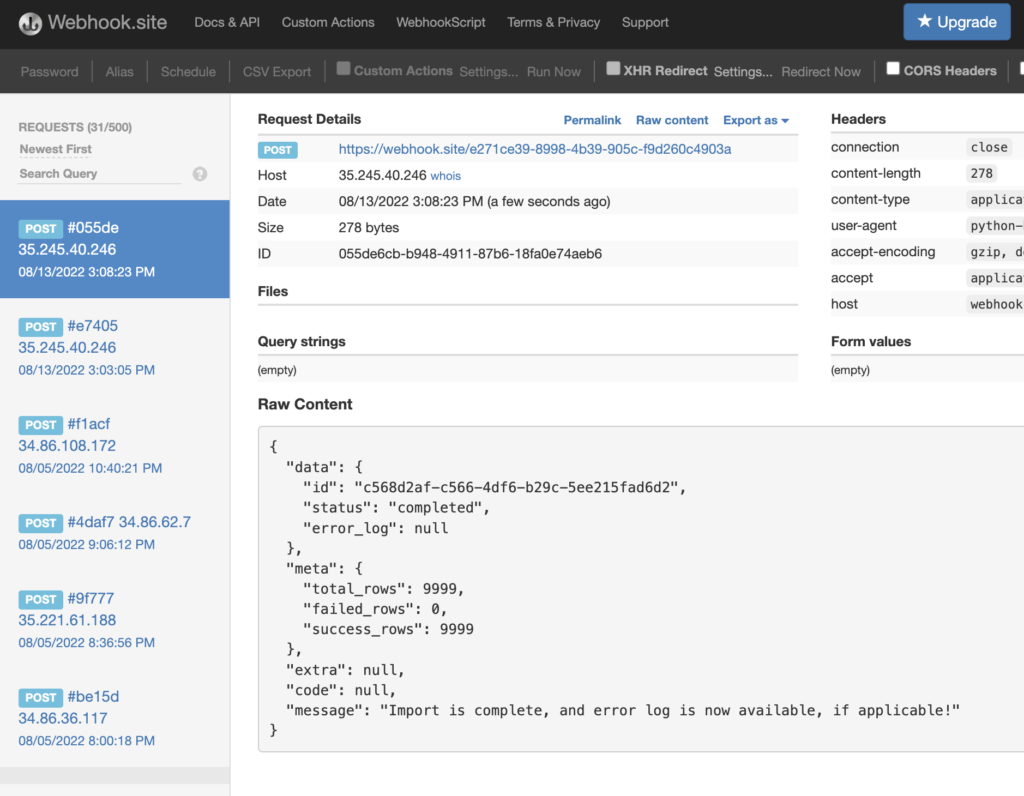Open Custom Actions Settings...
The height and width of the screenshot is (796, 1024).
[x=488, y=72]
